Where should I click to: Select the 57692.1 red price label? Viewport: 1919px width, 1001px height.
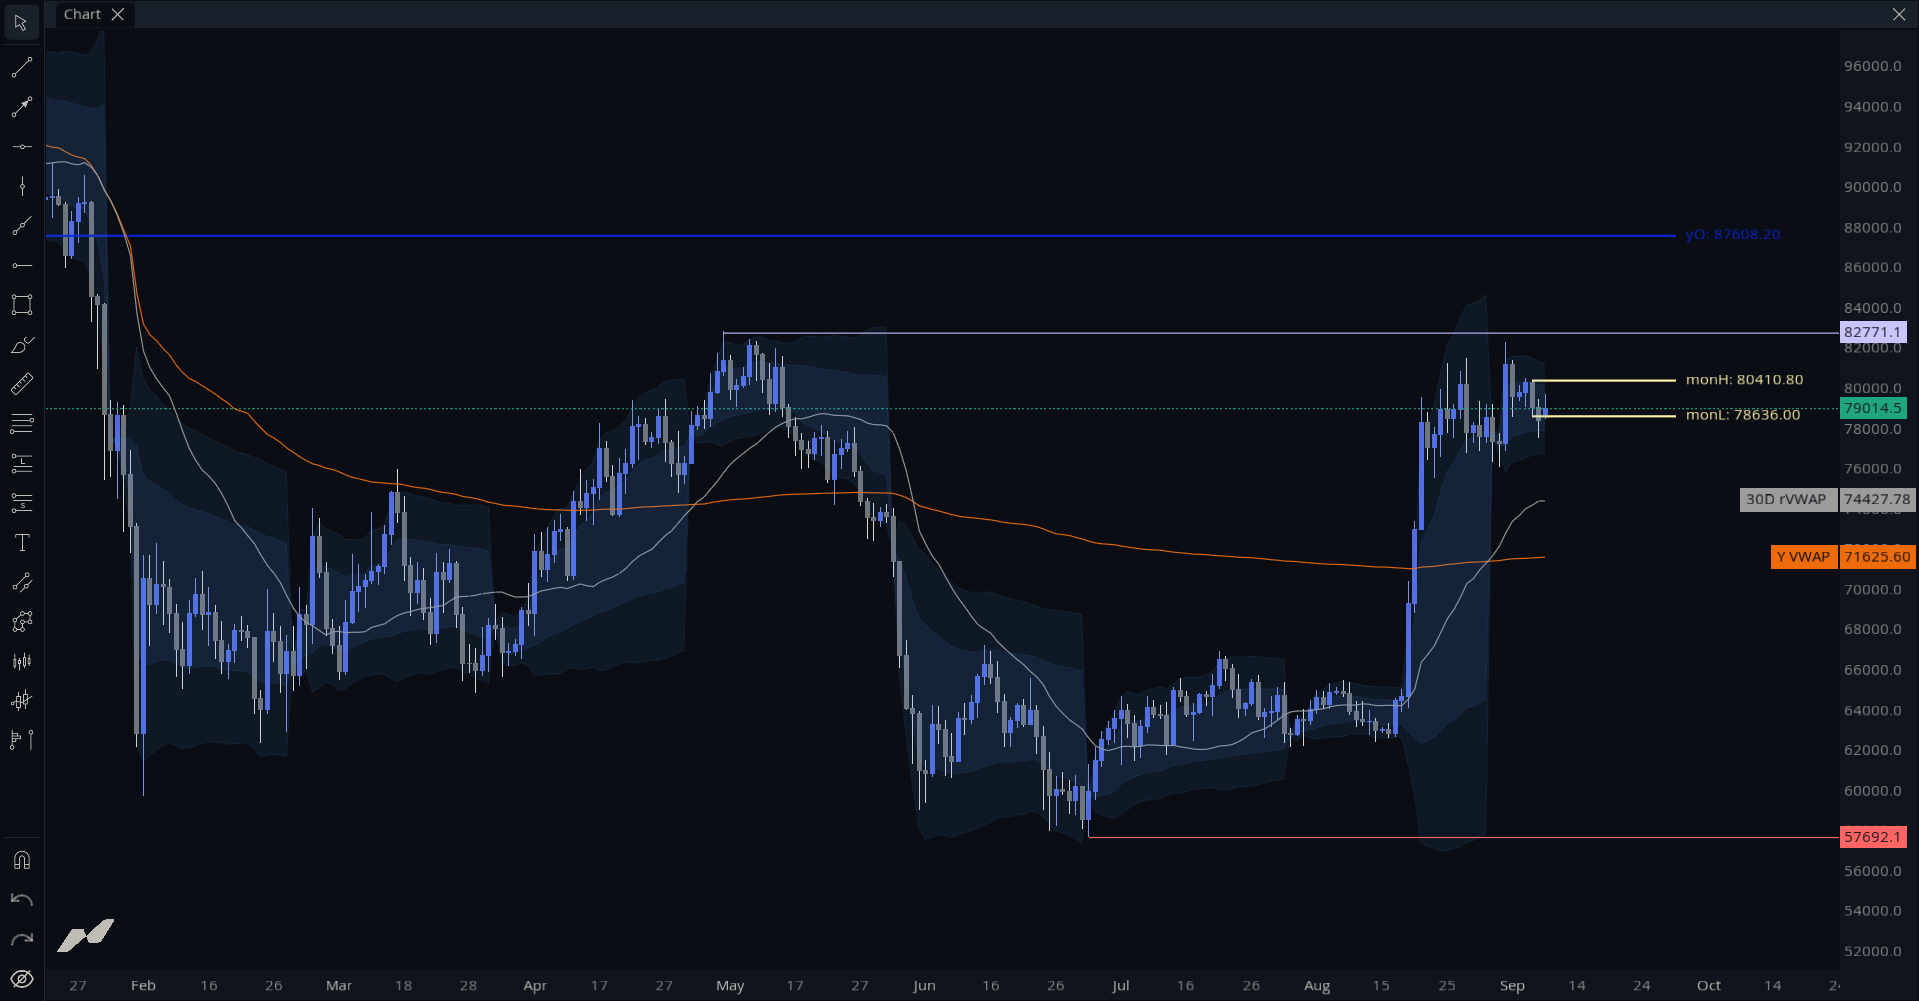pos(1873,837)
